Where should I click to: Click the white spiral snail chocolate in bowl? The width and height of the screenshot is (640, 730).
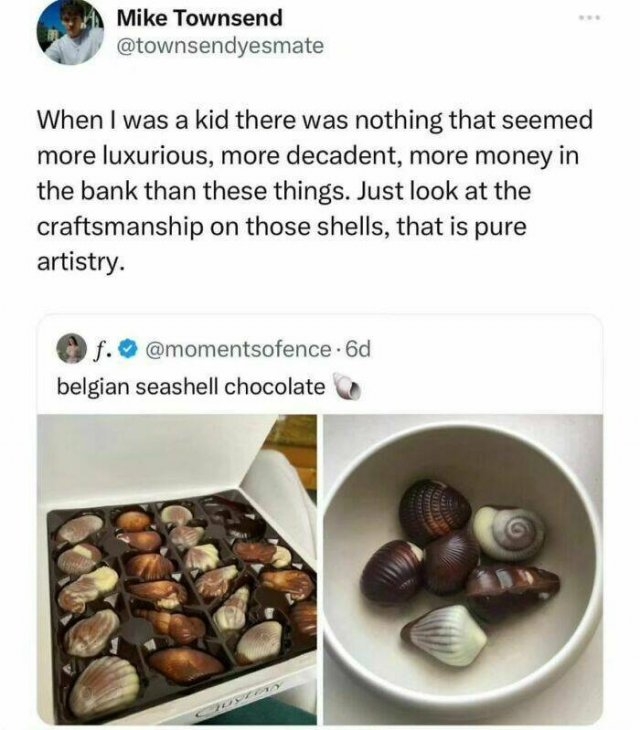coord(508,532)
